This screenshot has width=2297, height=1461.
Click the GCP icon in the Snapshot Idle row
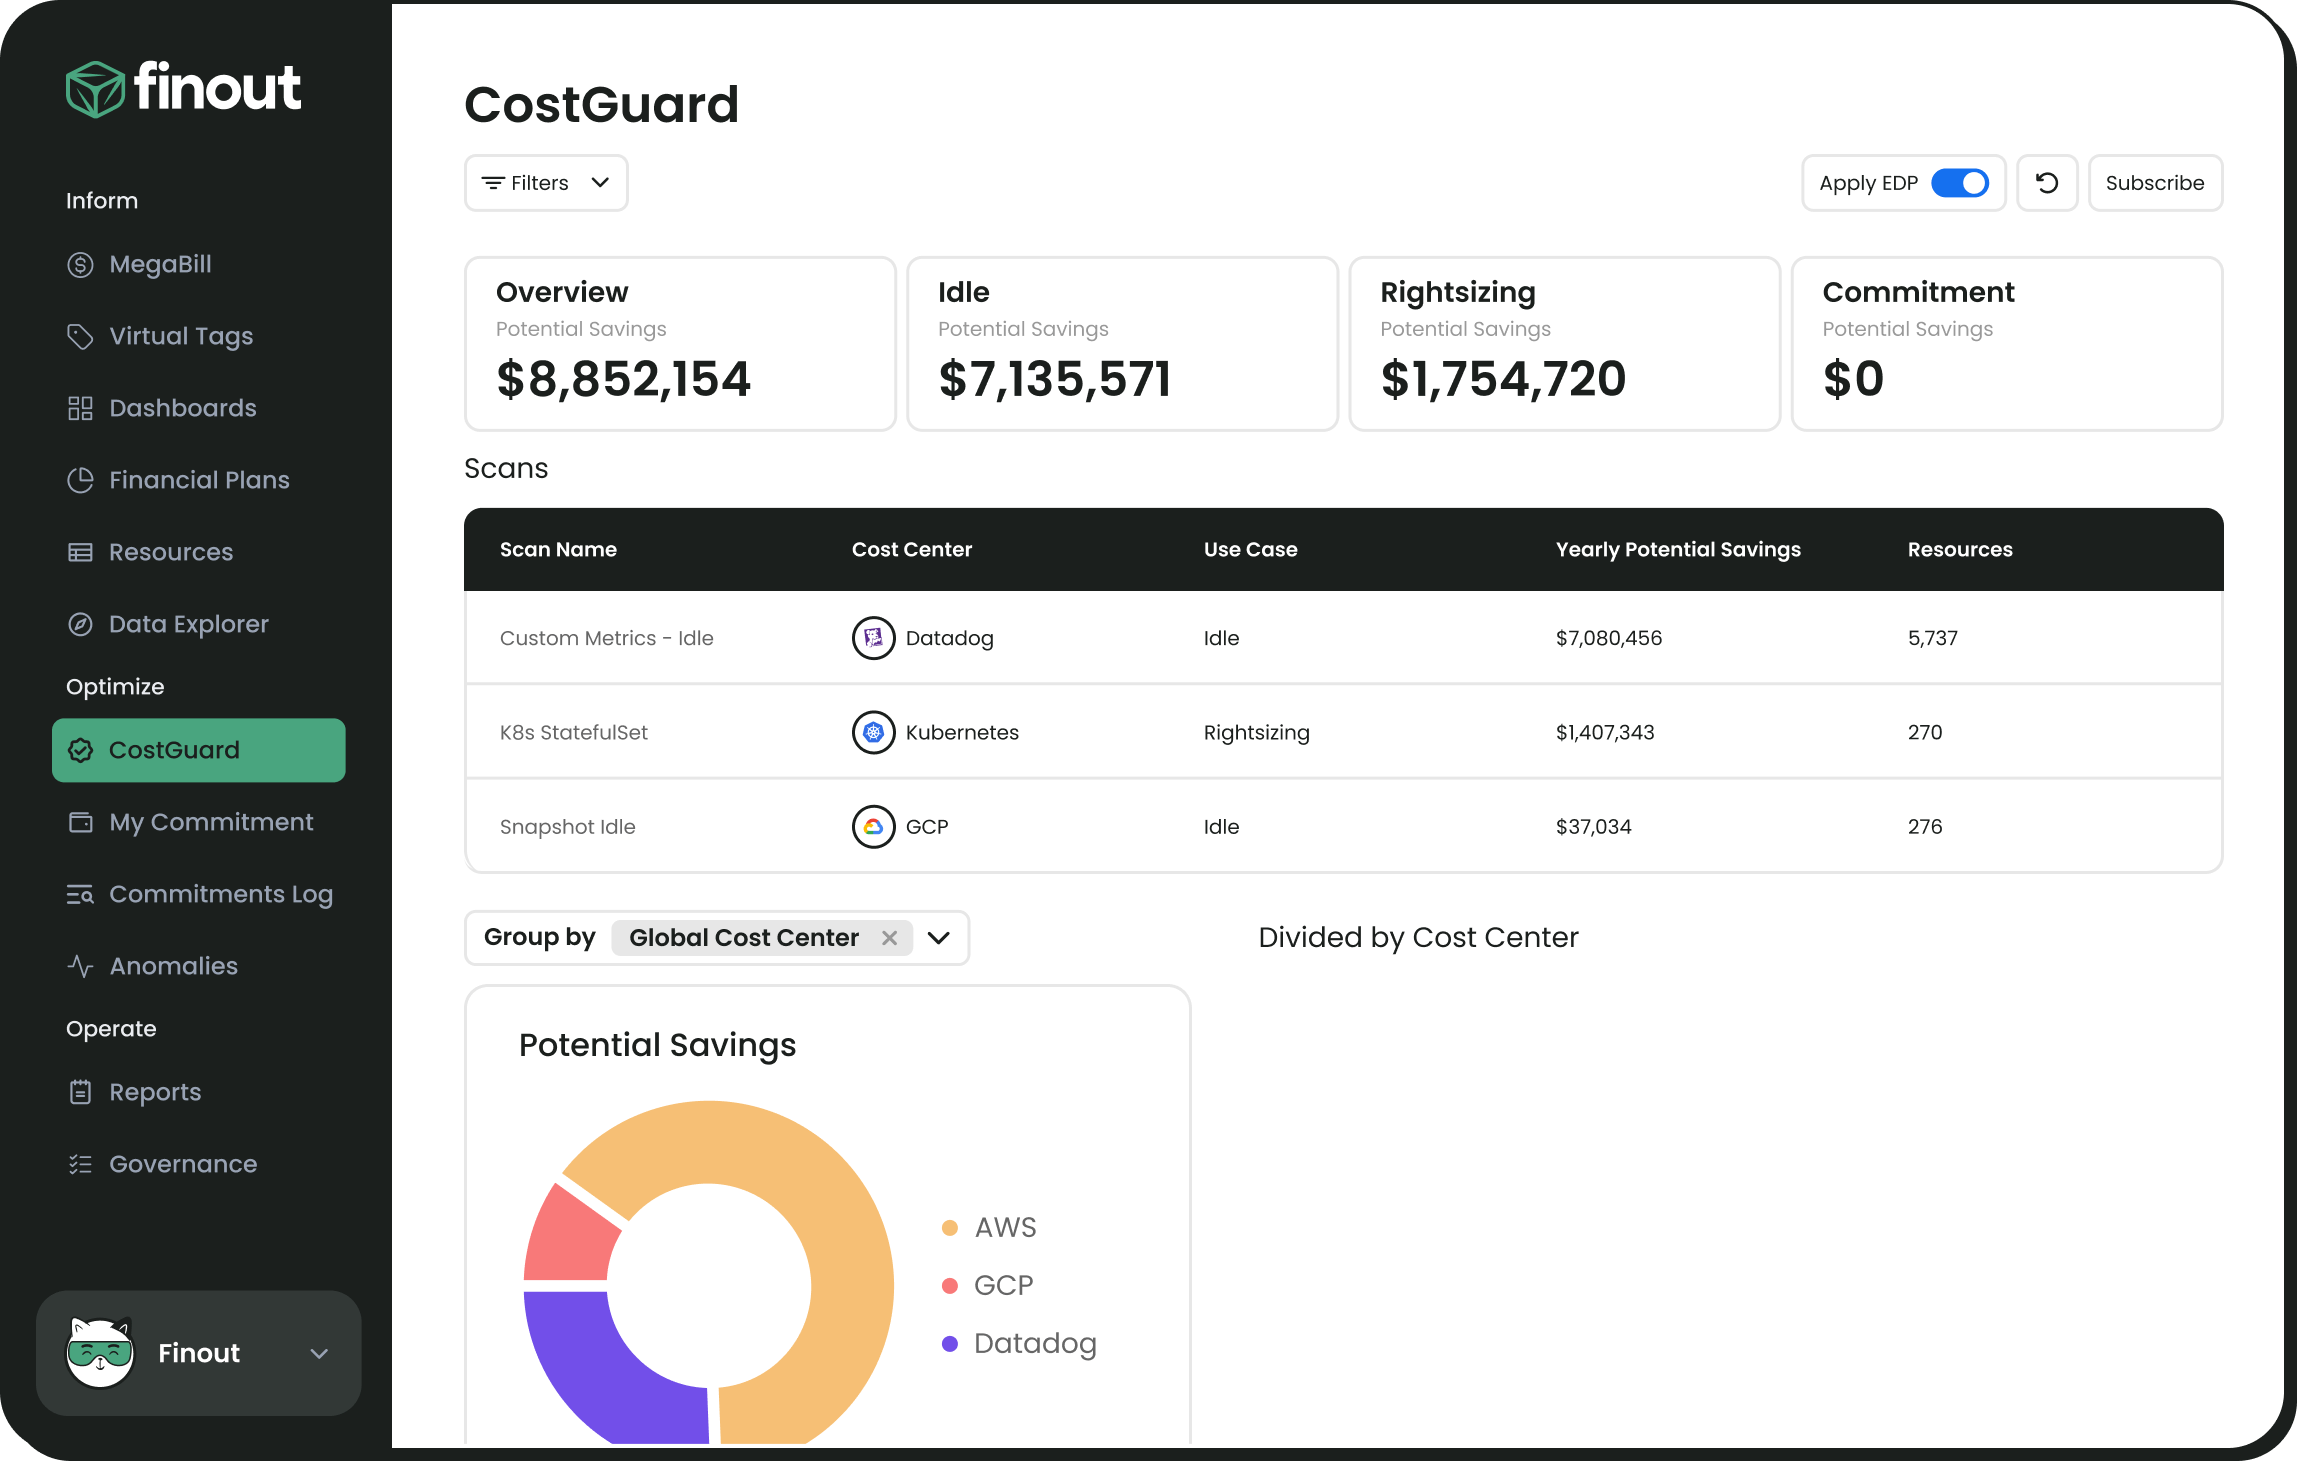[x=872, y=826]
